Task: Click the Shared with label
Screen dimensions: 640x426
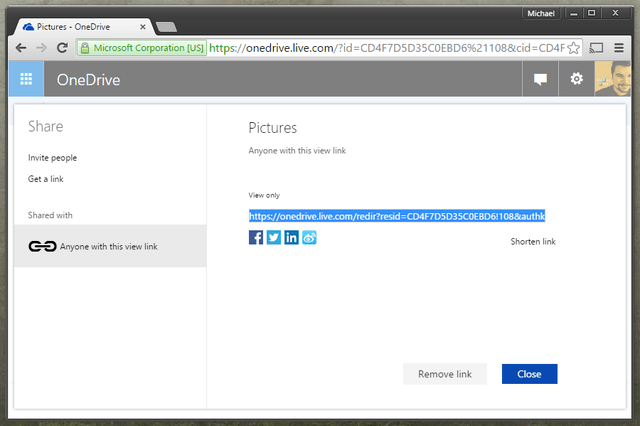Action: point(50,215)
